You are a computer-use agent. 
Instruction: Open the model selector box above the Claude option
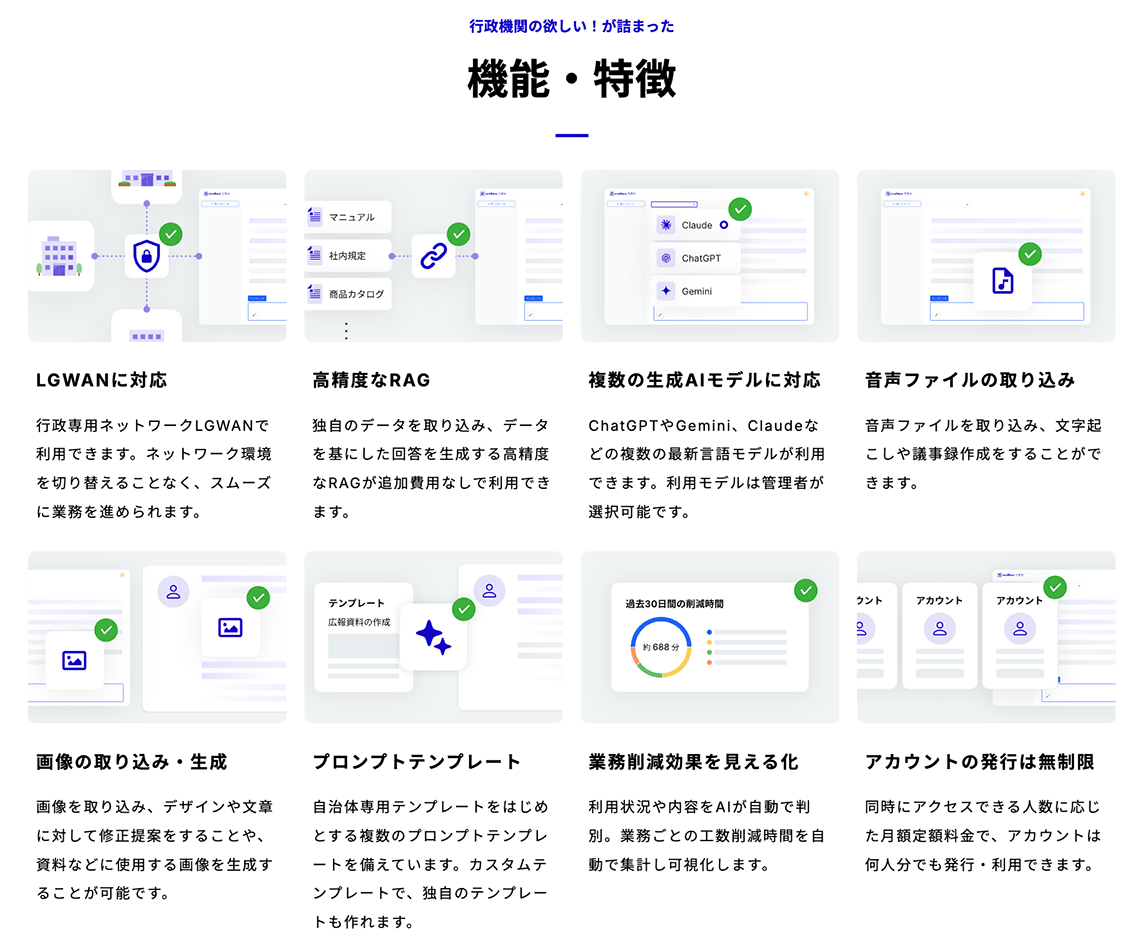click(673, 204)
